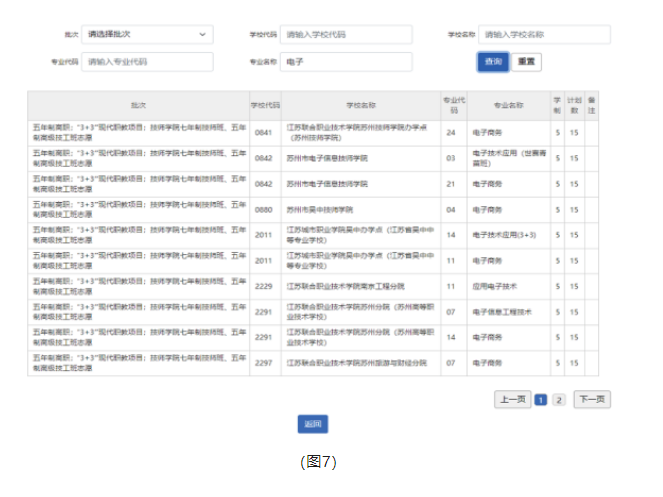
Task: Click the 电子信息工程技术 major cell
Action: click(502, 313)
